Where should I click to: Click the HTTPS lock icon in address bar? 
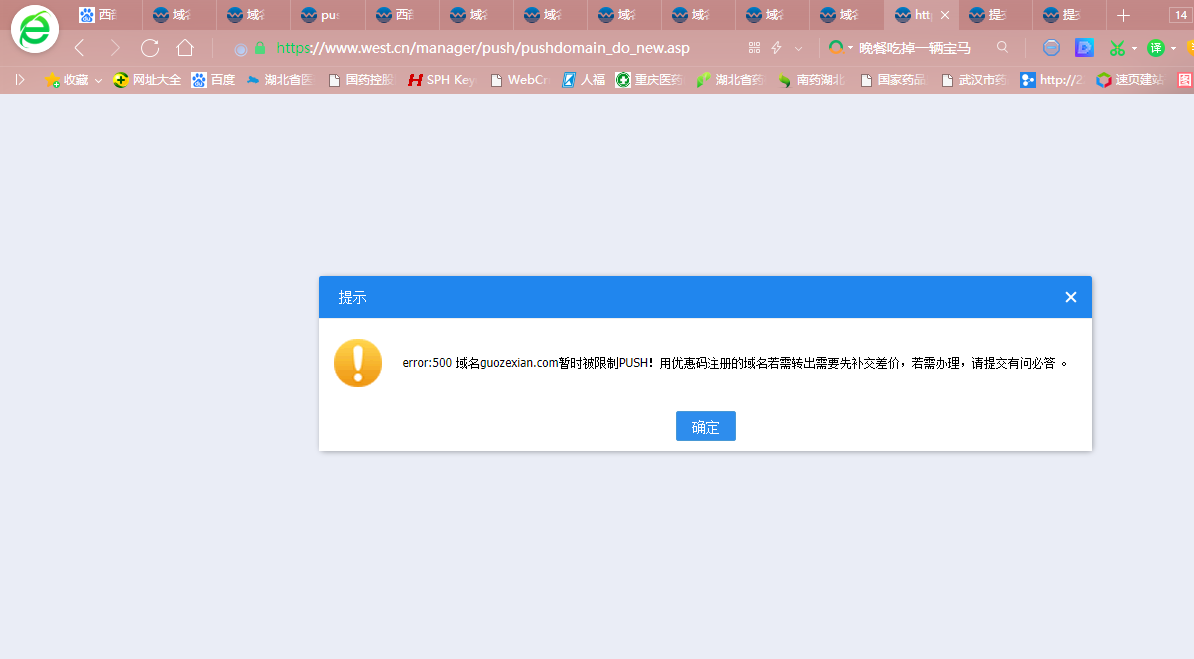click(258, 47)
